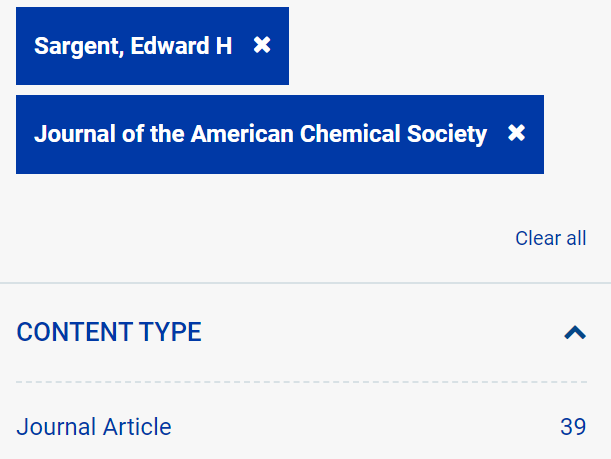Select the up-arrow chevron beside CONTENT TYPE
611x459 pixels.
575,332
